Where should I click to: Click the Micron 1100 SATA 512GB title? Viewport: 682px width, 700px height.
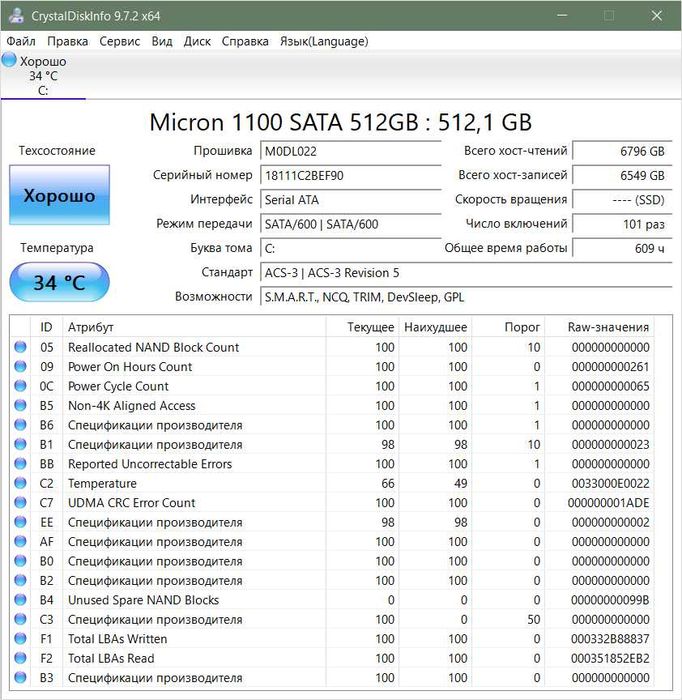tap(341, 122)
